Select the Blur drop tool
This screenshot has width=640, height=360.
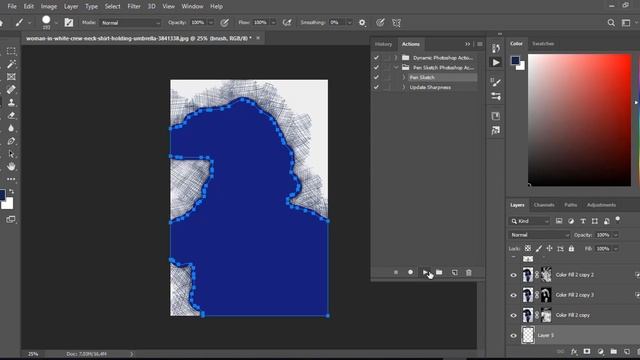11,128
